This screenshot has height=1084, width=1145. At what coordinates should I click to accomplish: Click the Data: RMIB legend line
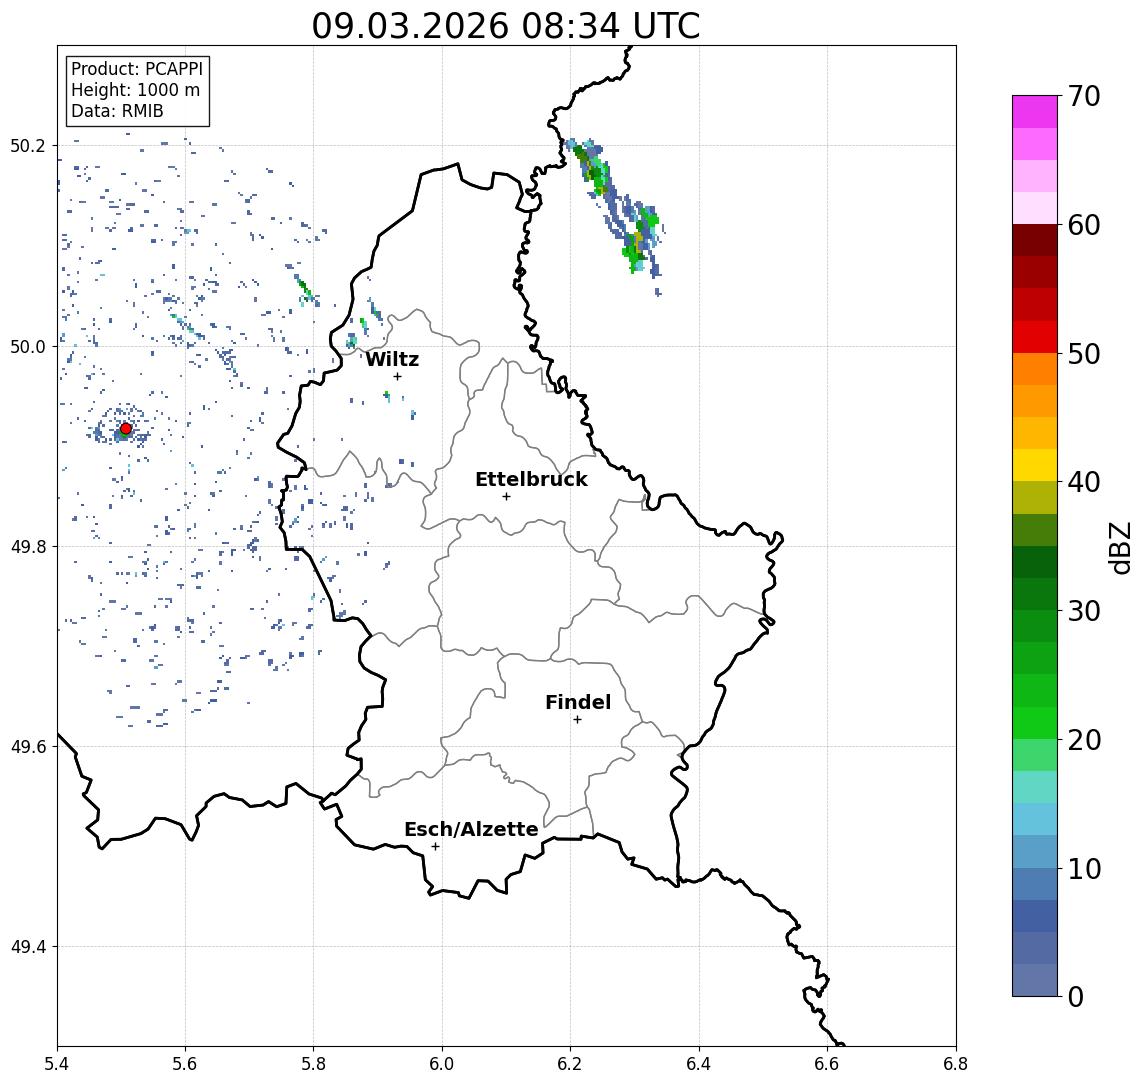(117, 111)
